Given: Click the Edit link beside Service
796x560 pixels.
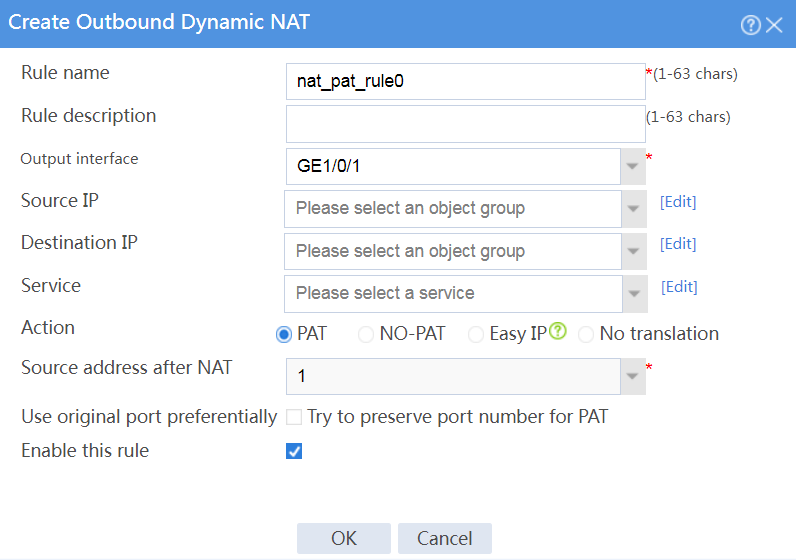Looking at the screenshot, I should [x=679, y=287].
